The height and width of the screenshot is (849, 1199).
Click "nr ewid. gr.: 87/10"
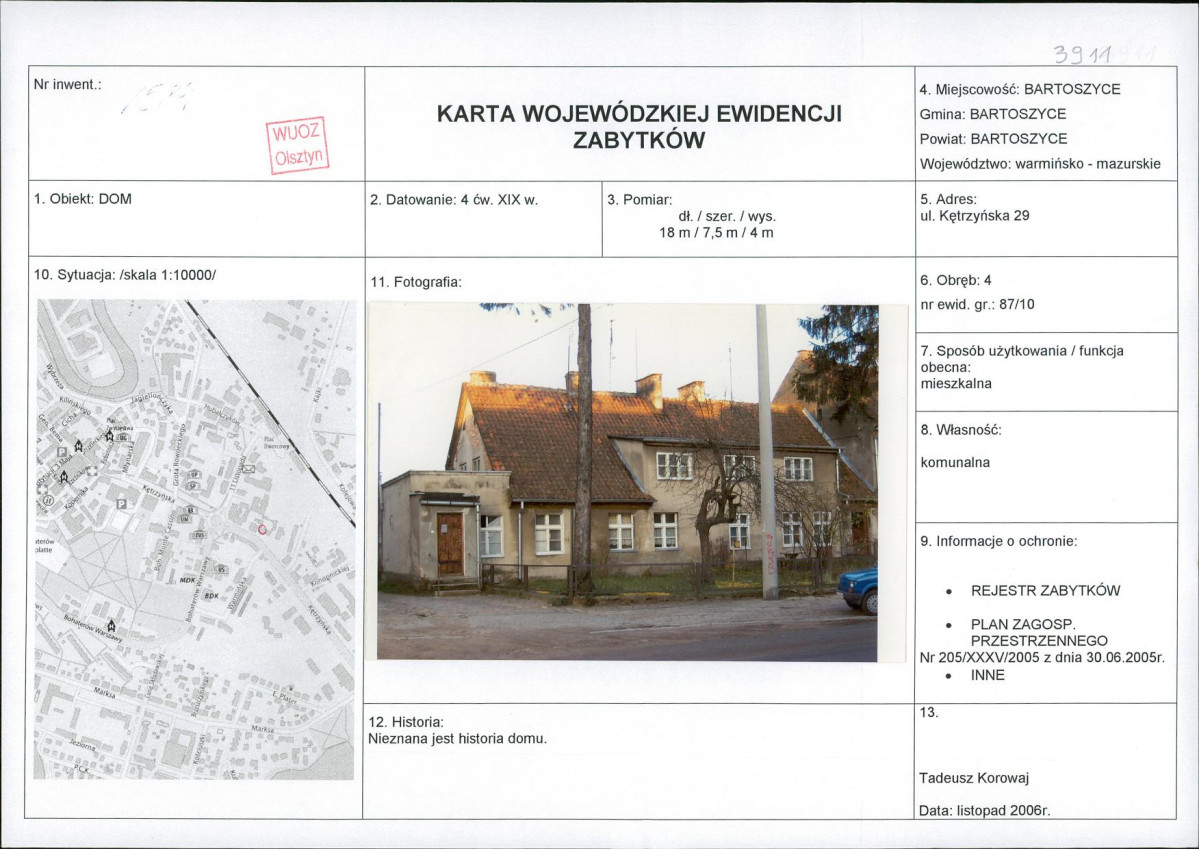[x=977, y=304]
